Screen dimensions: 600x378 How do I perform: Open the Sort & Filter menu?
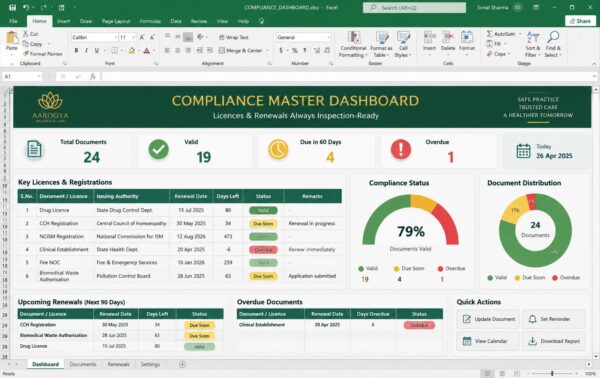[533, 44]
